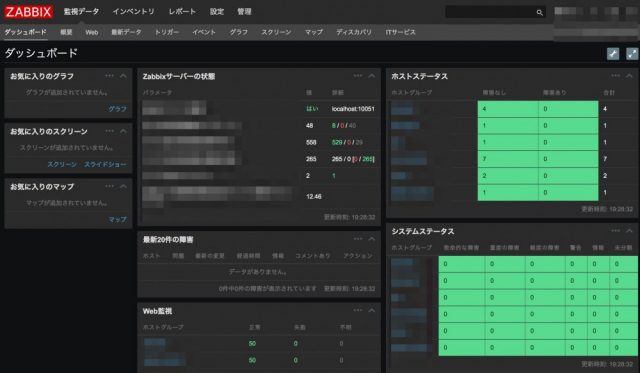The height and width of the screenshot is (373, 640).
Task: Switch to the トリガー tab
Action: (167, 32)
